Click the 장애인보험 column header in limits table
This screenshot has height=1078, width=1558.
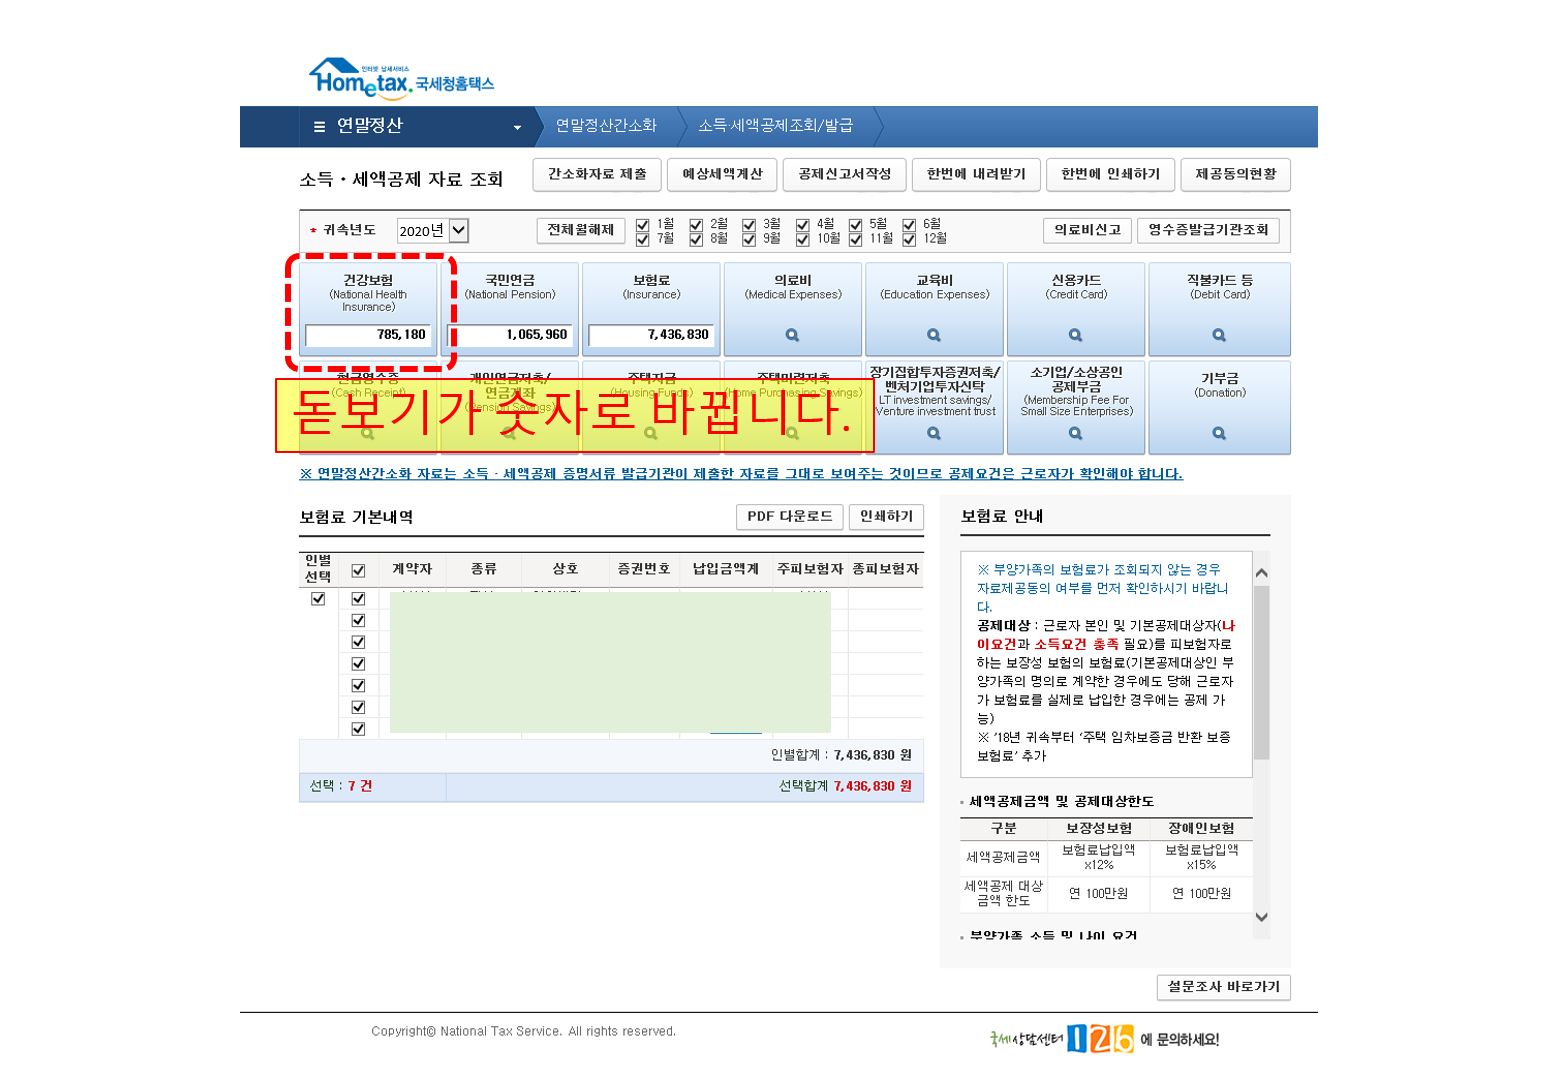(1201, 828)
